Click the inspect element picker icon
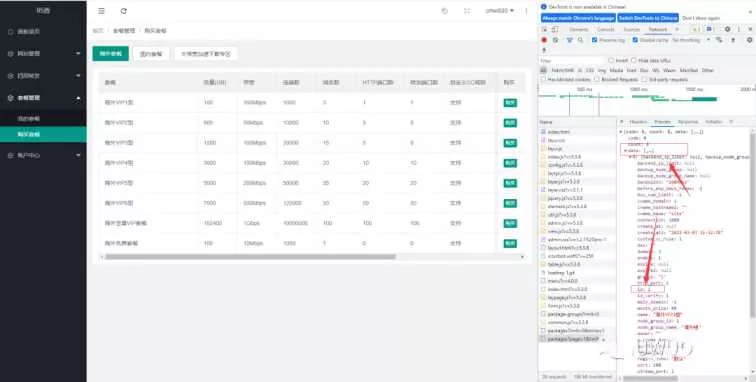This screenshot has height=382, width=756. (544, 29)
